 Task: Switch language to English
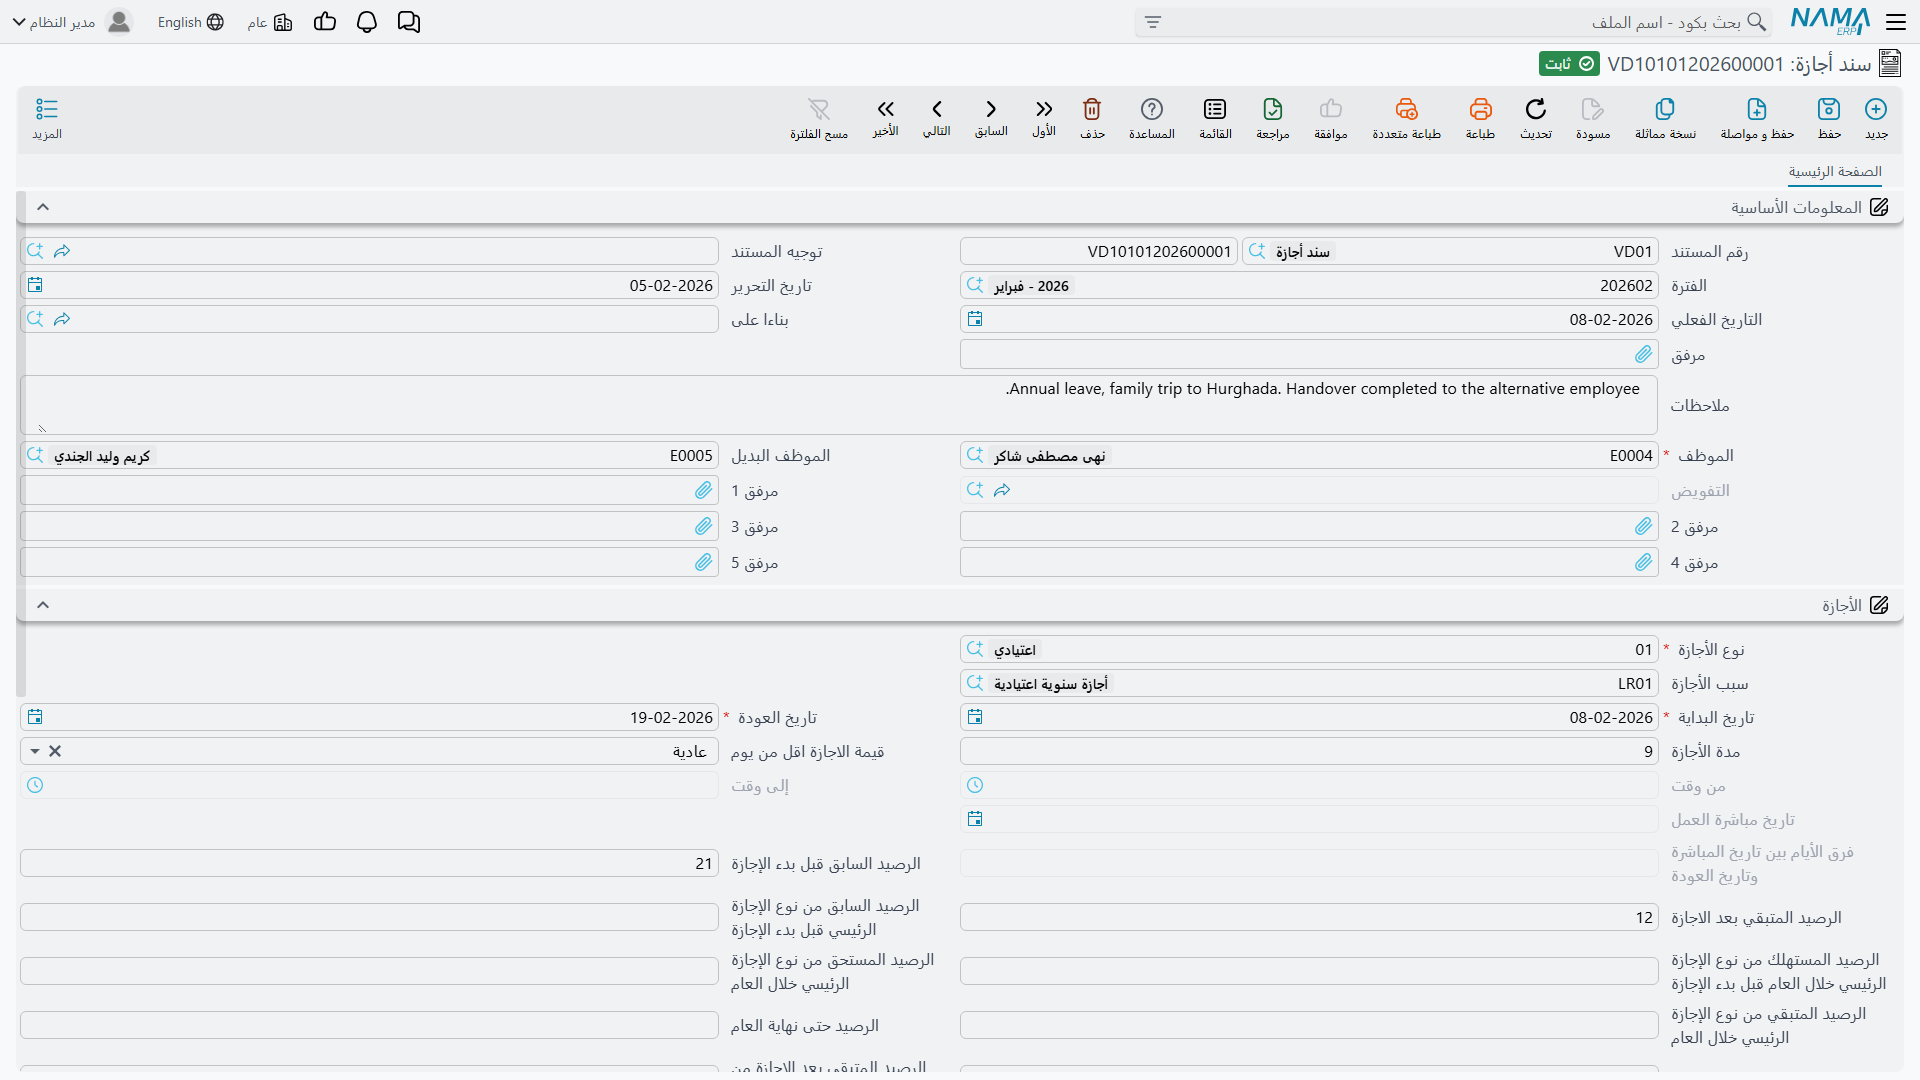[x=191, y=22]
